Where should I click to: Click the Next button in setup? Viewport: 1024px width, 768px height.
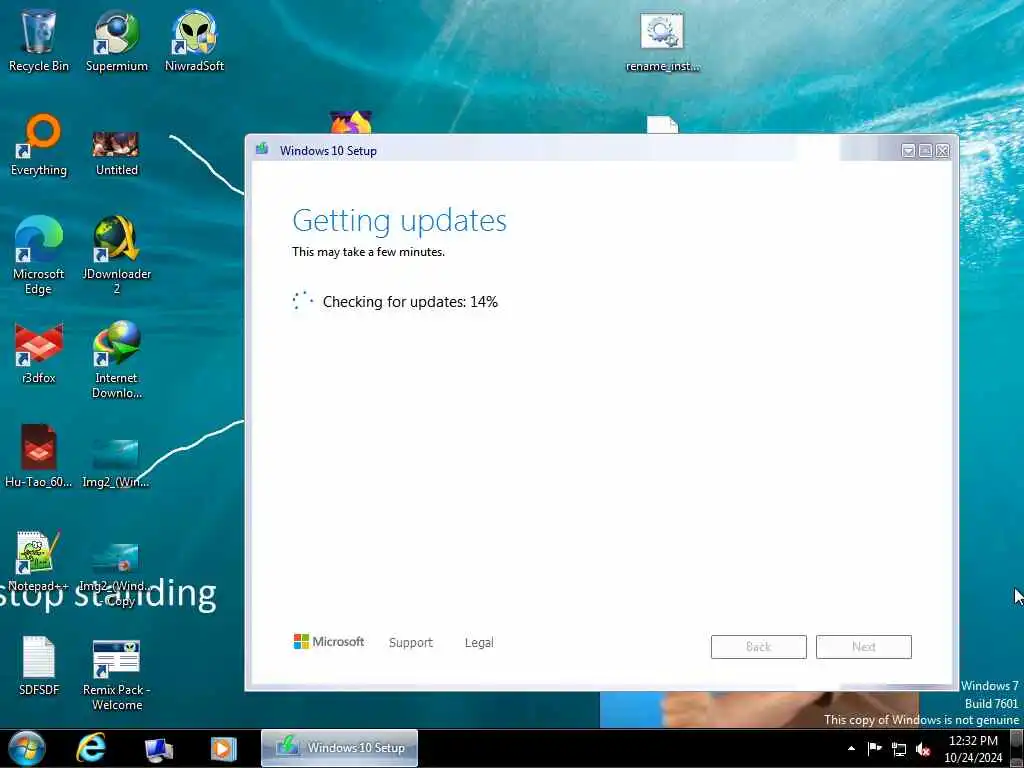pos(864,647)
